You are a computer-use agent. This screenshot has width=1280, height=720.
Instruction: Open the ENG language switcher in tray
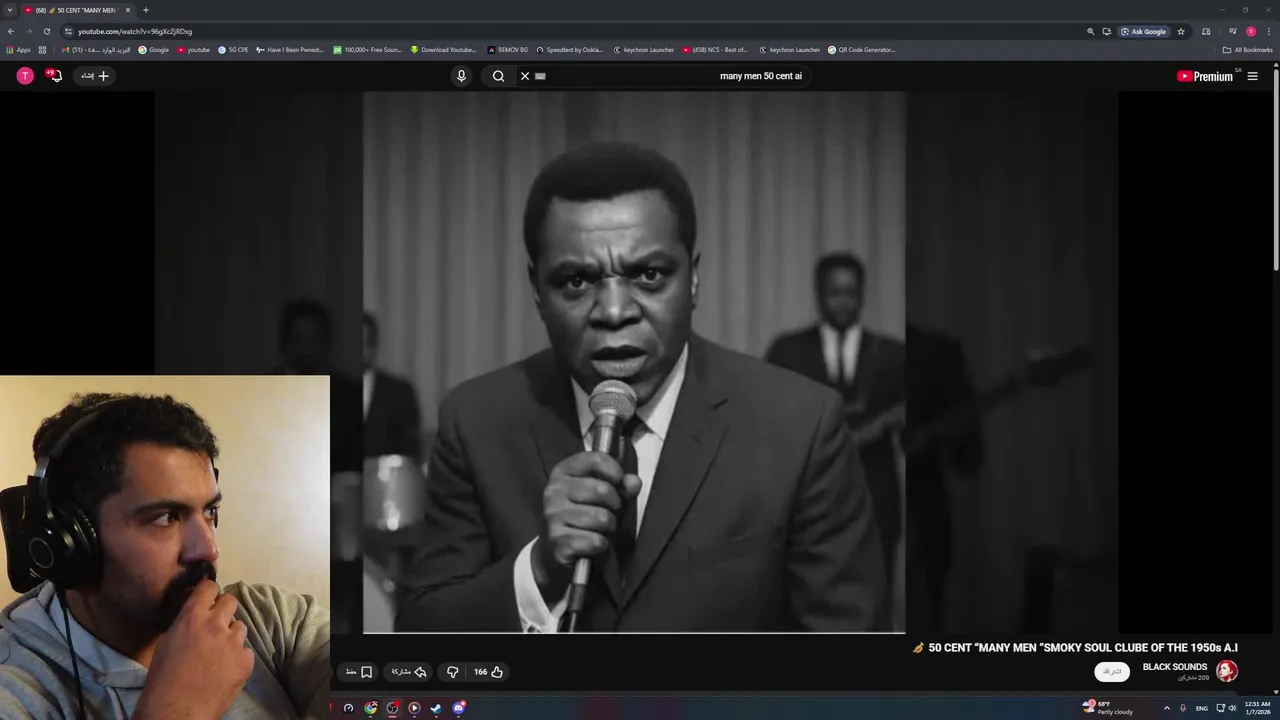pos(1201,708)
